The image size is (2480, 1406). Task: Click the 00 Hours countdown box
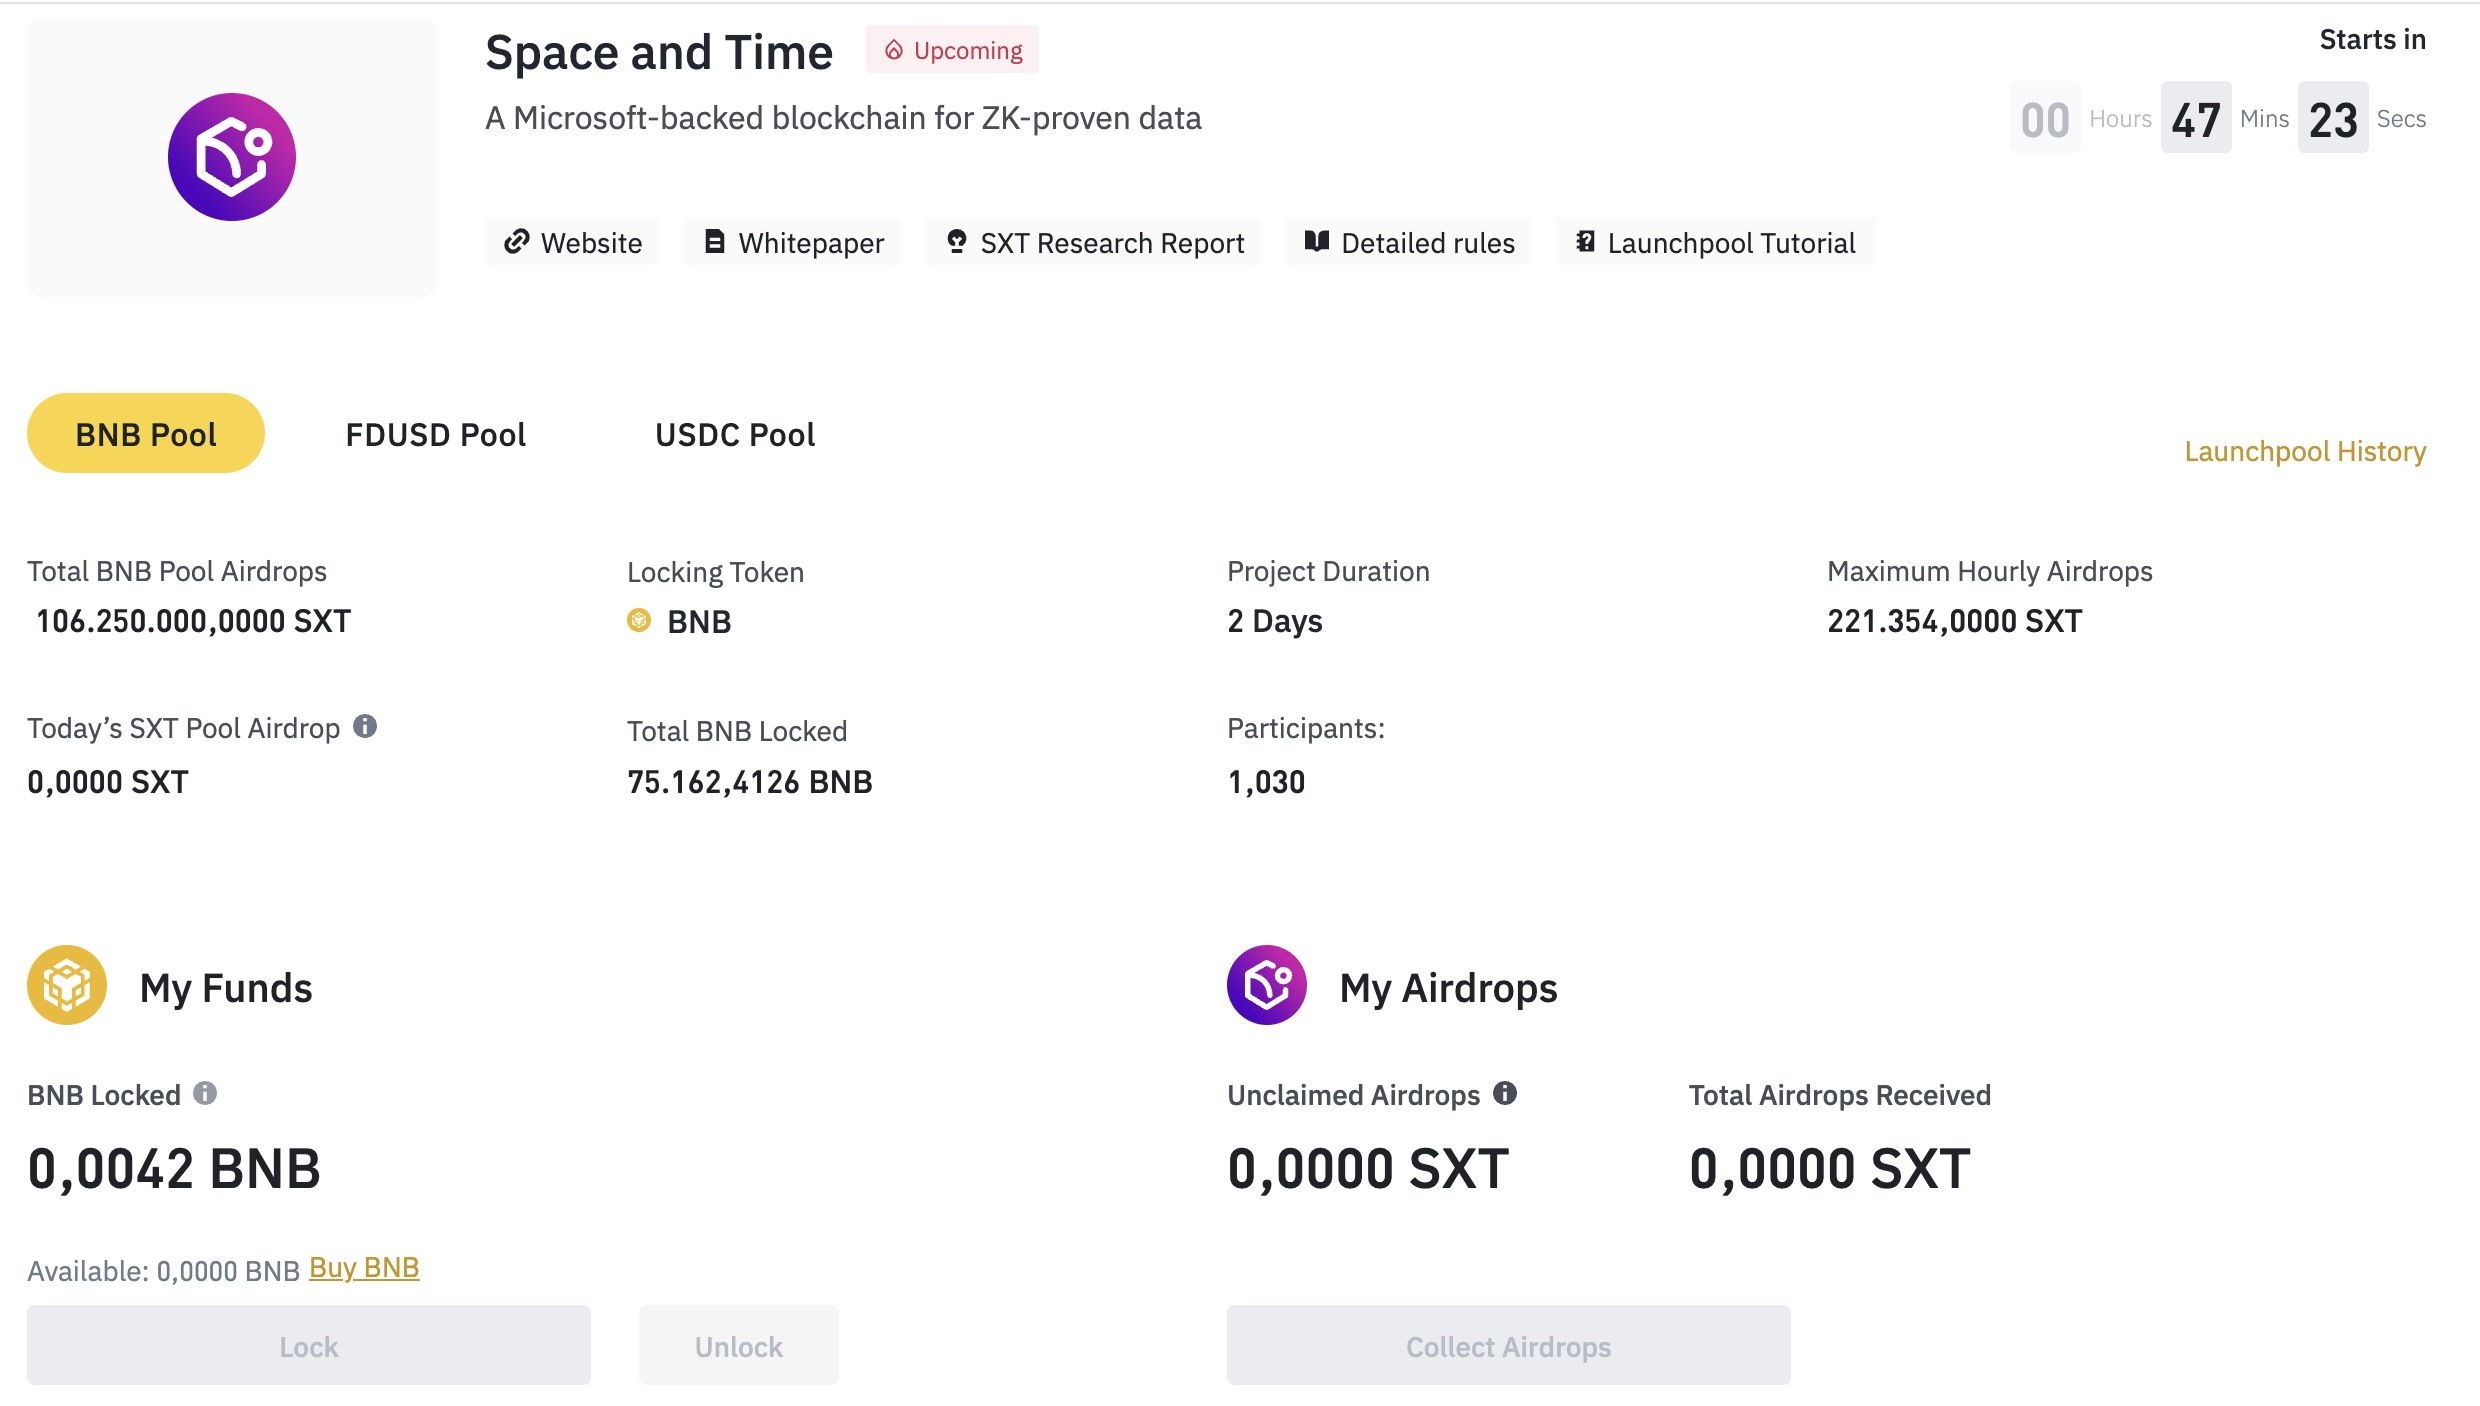(x=2045, y=118)
